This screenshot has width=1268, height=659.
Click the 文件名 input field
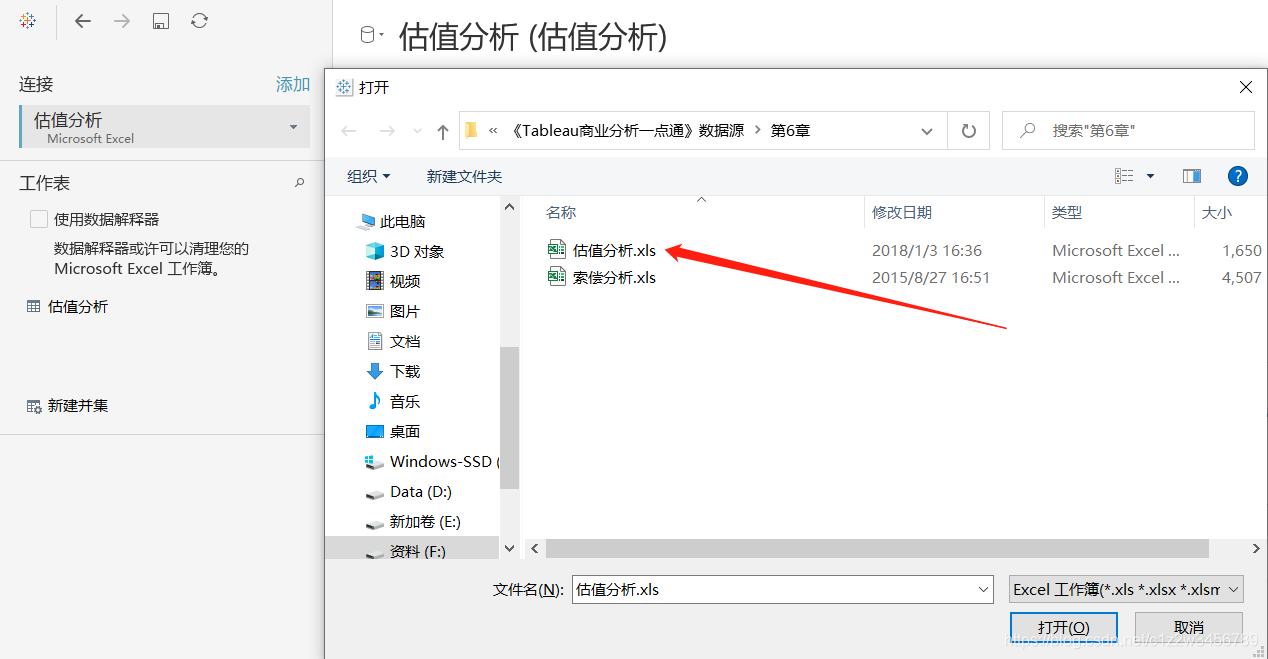coord(773,589)
